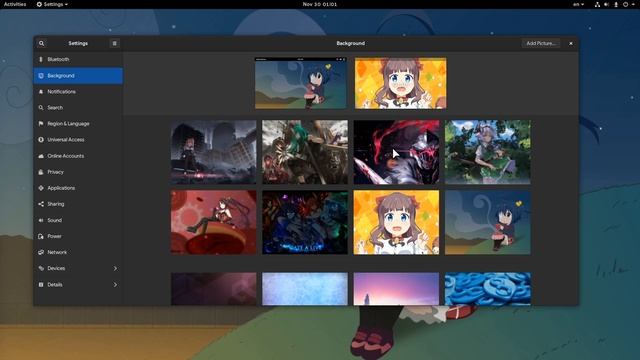
Task: Click the Power icon in the sidebar
Action: pos(41,236)
